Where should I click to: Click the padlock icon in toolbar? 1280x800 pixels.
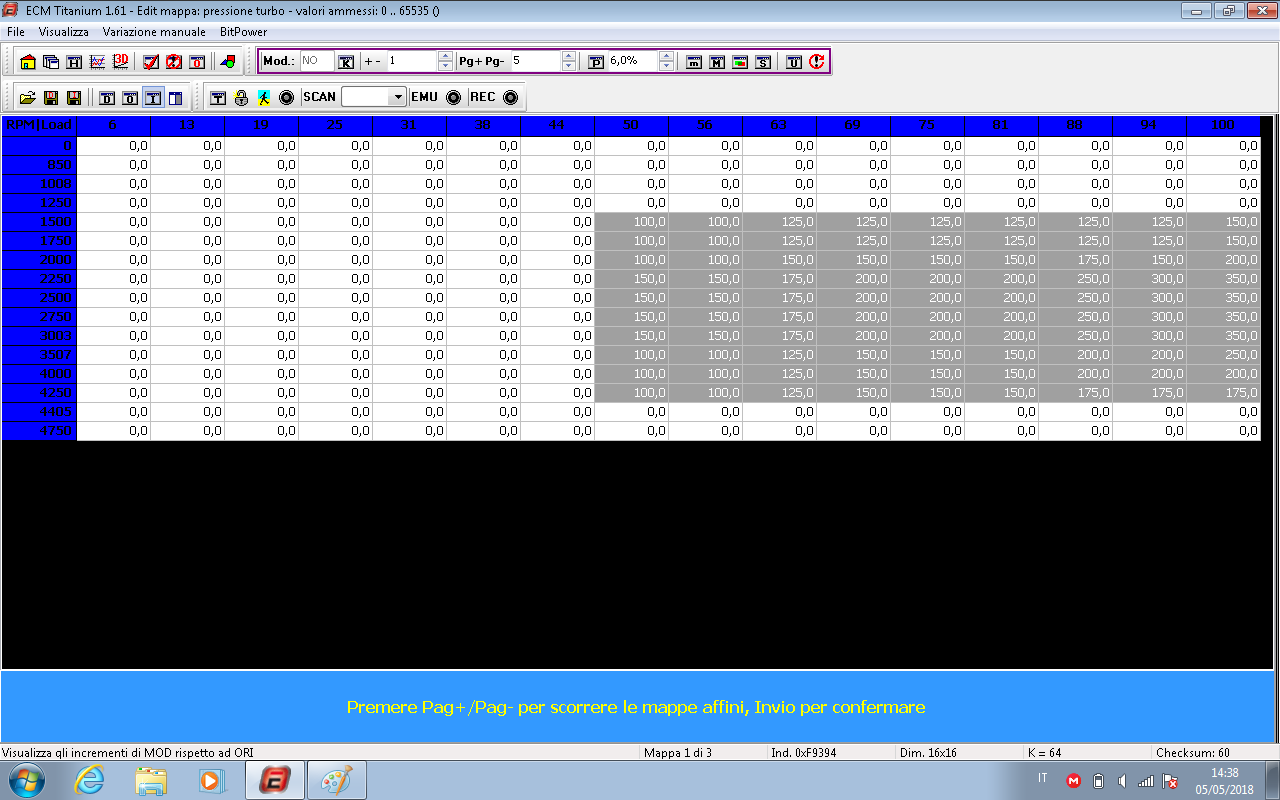pyautogui.click(x=241, y=98)
